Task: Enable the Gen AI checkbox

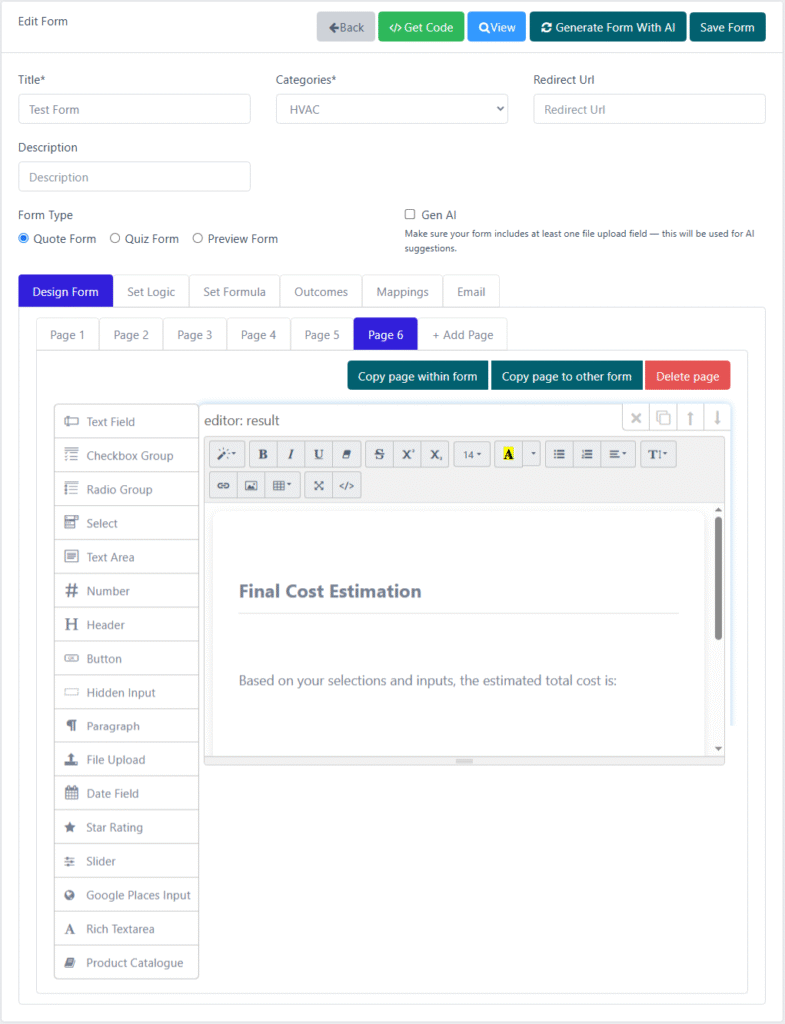Action: 410,214
